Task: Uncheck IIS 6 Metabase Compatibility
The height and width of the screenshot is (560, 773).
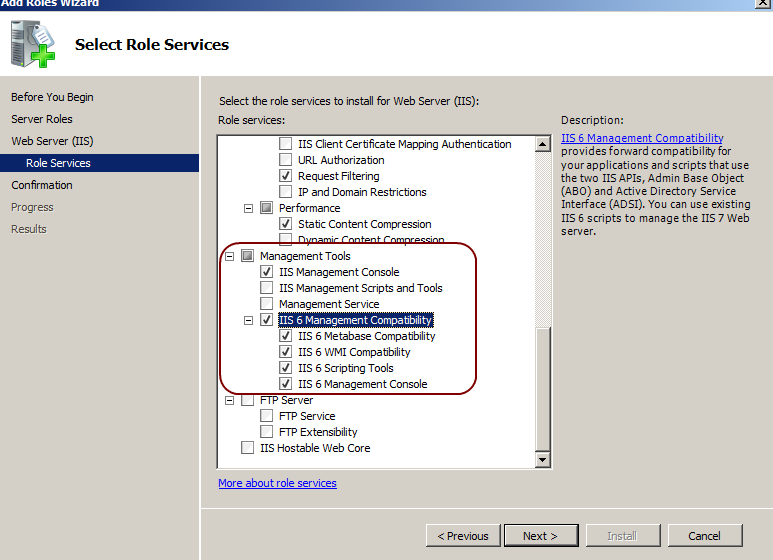Action: tap(285, 336)
